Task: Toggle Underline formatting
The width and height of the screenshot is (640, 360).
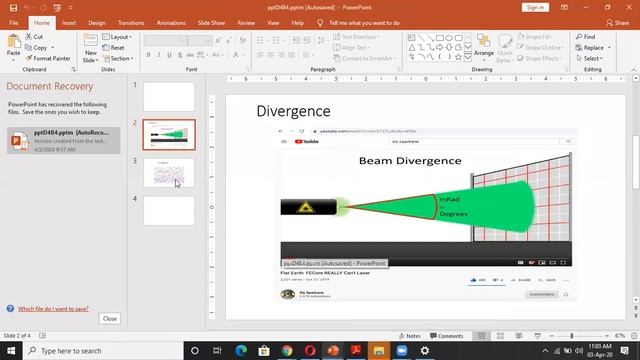Action: (169, 55)
